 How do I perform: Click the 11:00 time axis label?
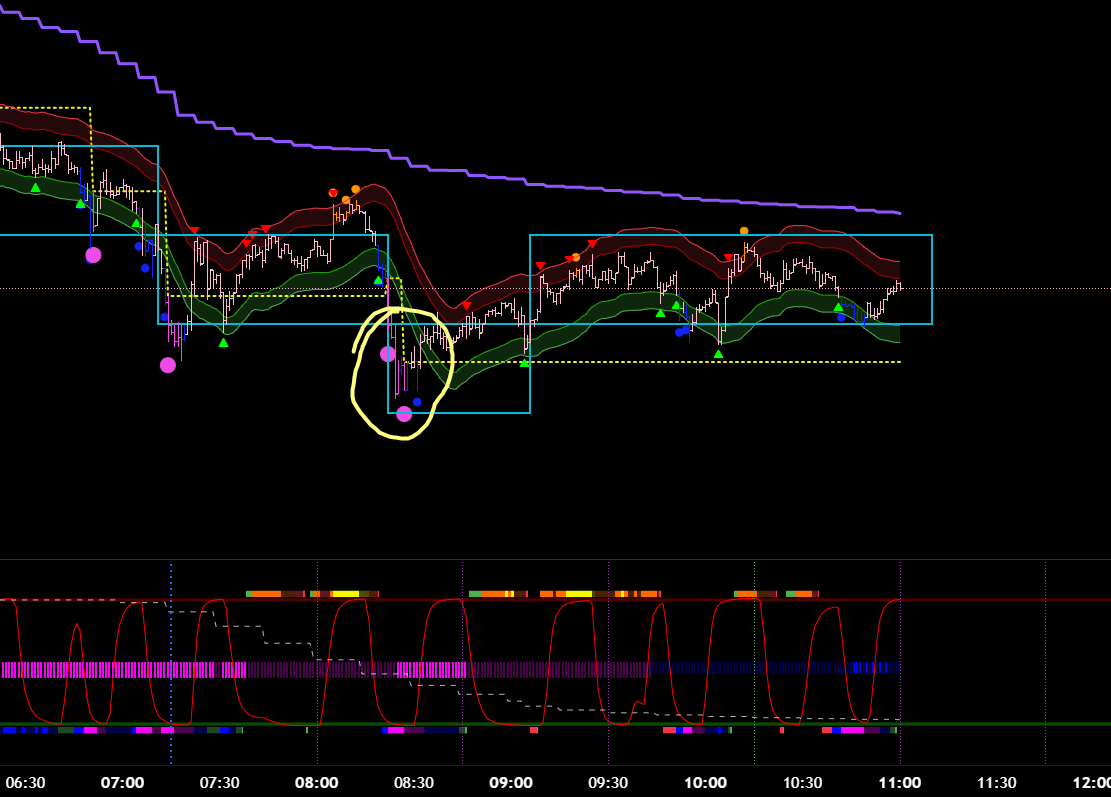pos(900,783)
